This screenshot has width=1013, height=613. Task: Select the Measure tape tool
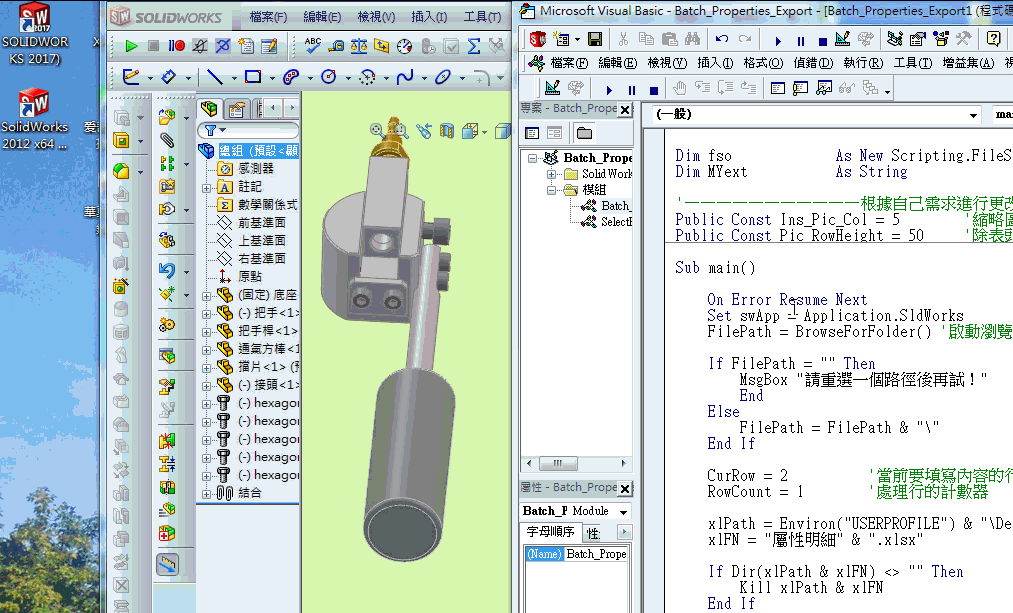point(336,46)
